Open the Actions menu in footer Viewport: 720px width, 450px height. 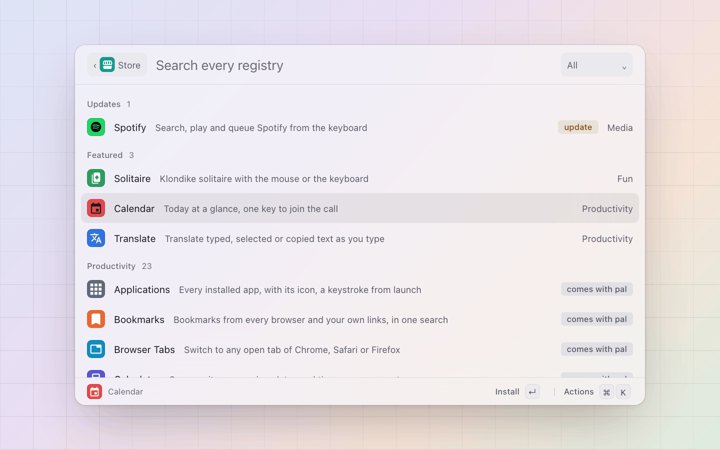point(579,392)
